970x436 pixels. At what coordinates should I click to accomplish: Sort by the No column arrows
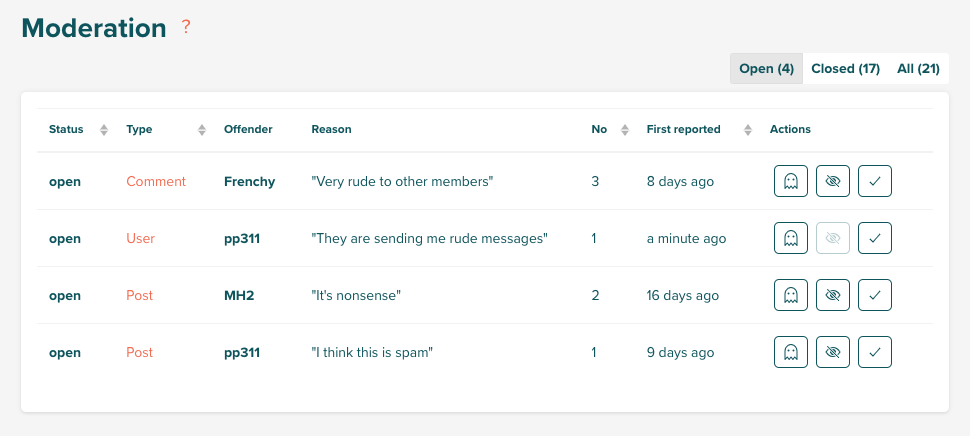point(625,130)
